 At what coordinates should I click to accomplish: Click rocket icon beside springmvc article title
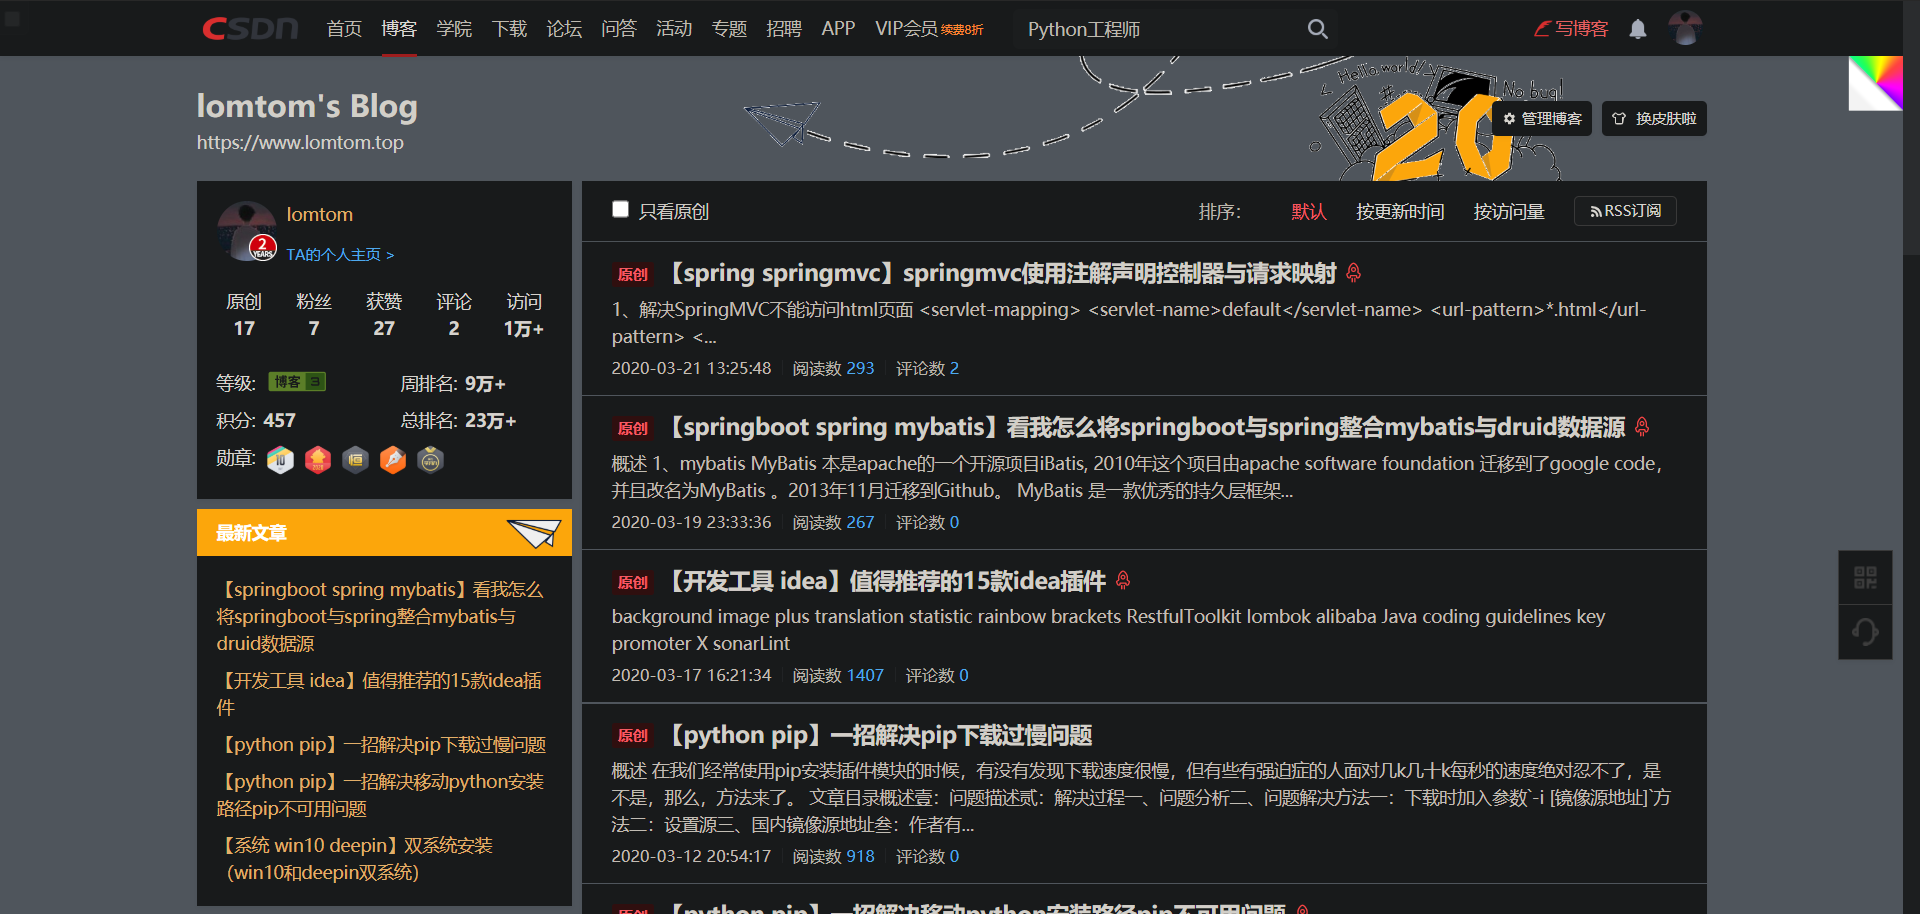1353,272
